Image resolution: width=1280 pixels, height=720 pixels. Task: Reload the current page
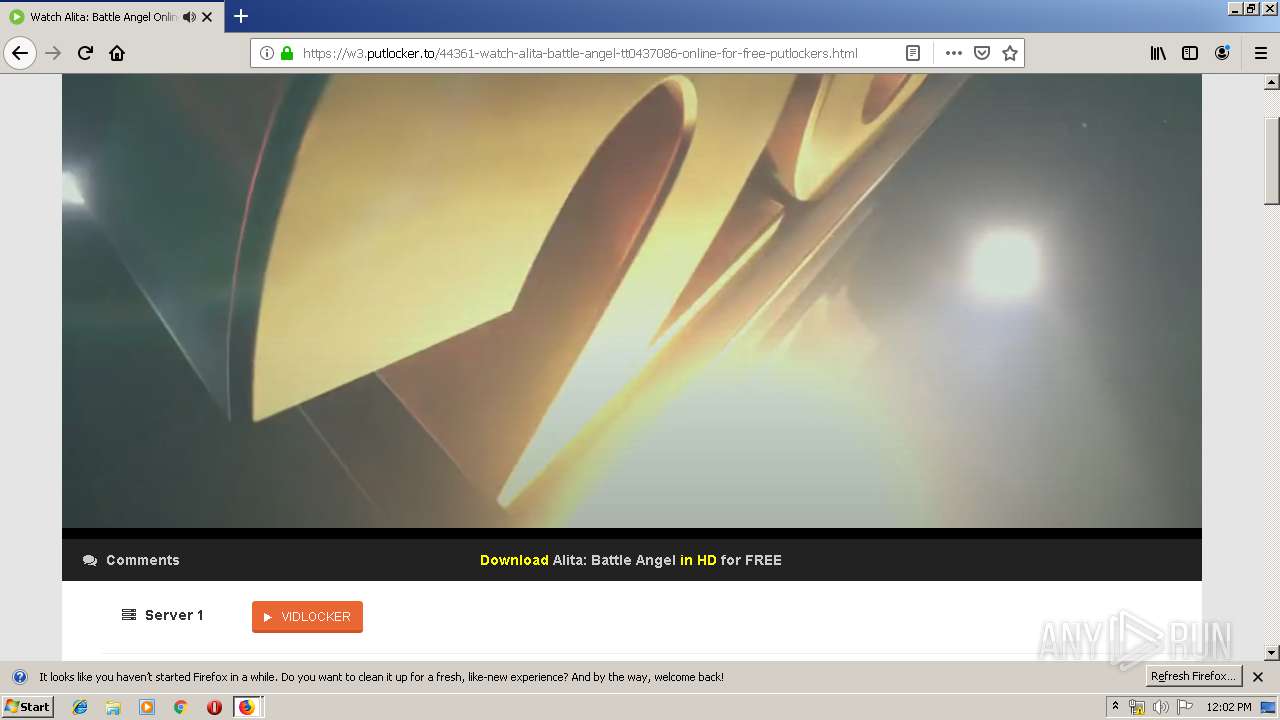[x=85, y=53]
